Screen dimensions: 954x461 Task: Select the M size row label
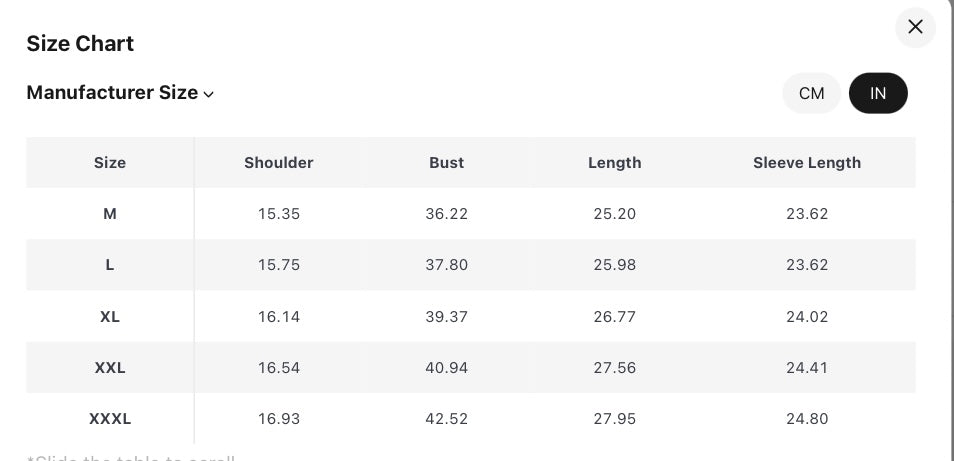(110, 213)
